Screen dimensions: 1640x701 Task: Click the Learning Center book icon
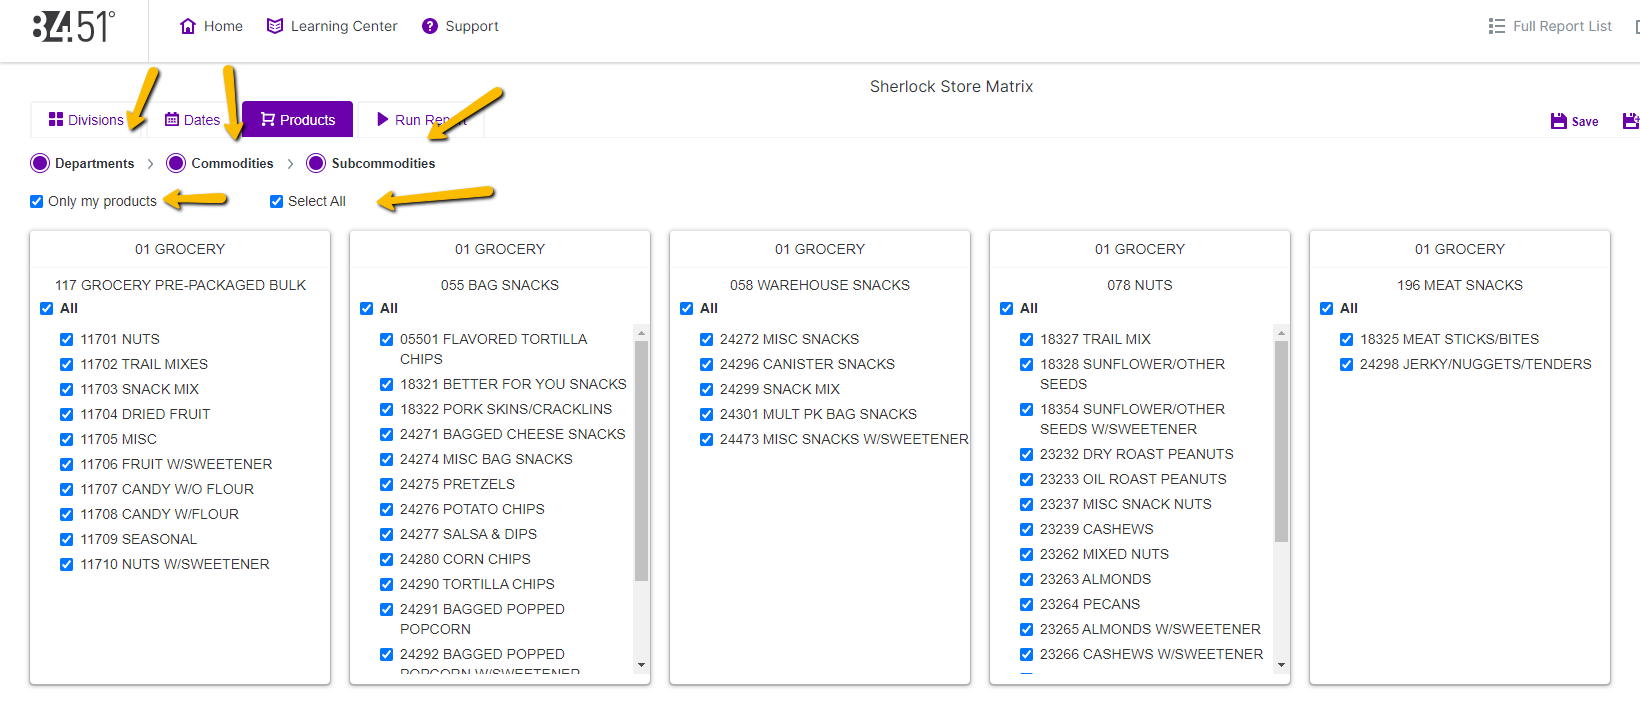[275, 26]
